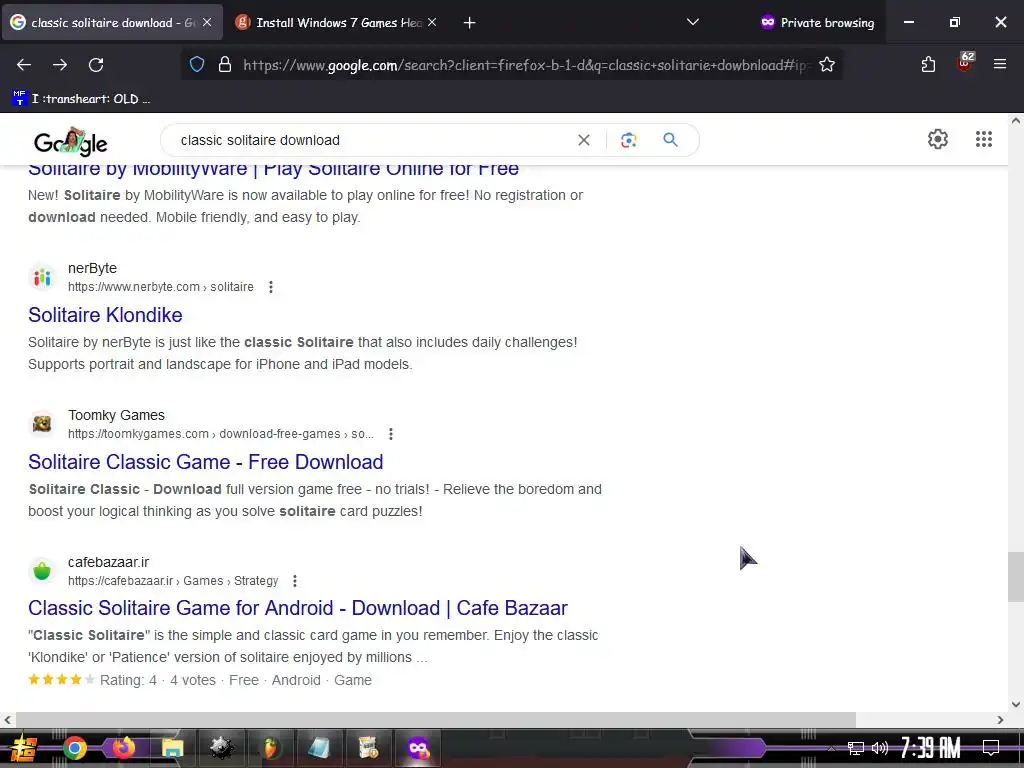Clear the Google search box
Viewport: 1024px width, 768px height.
tap(584, 140)
